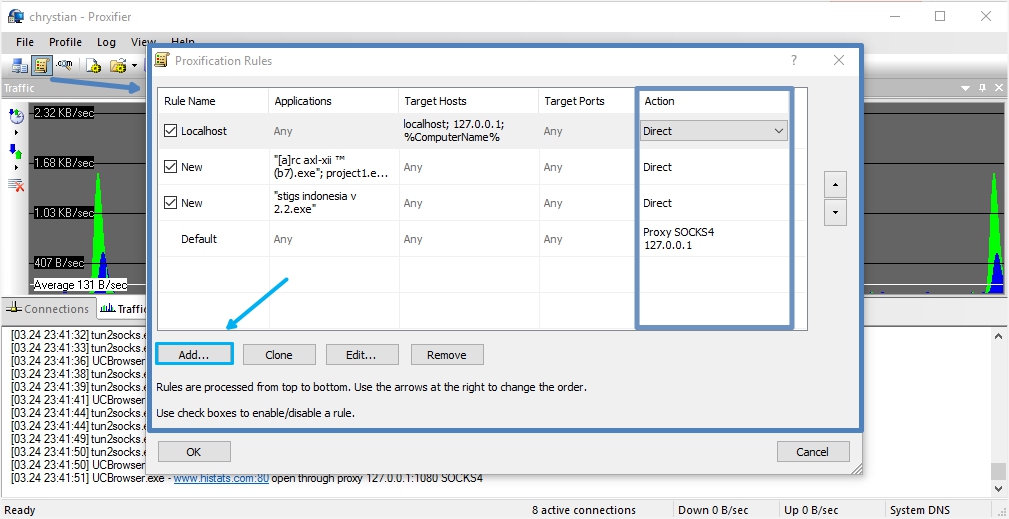Click the dialog help question mark
Screen dimensions: 1009x519
click(793, 60)
